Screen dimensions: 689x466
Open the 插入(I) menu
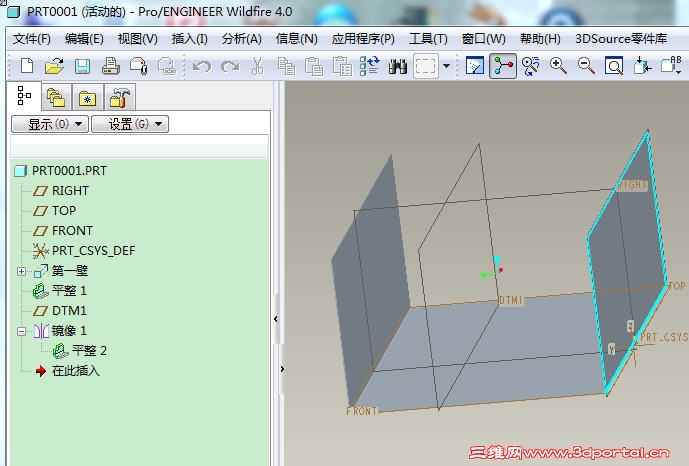(x=189, y=39)
